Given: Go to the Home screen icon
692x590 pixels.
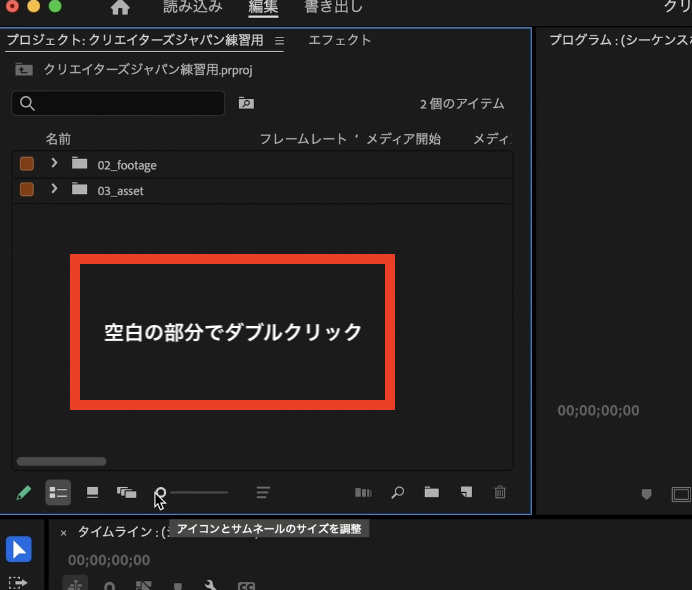Looking at the screenshot, I should 120,9.
